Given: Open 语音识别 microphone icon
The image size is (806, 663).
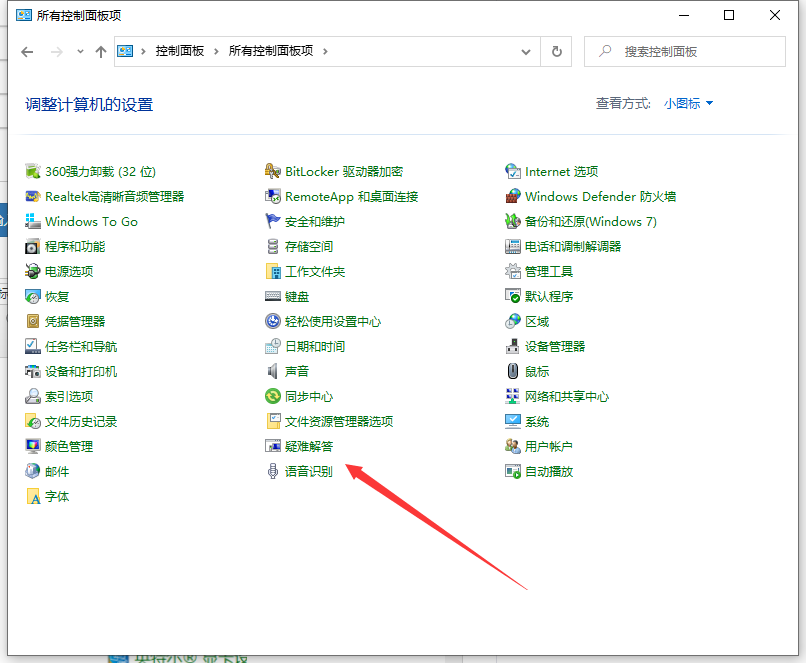Looking at the screenshot, I should [273, 471].
